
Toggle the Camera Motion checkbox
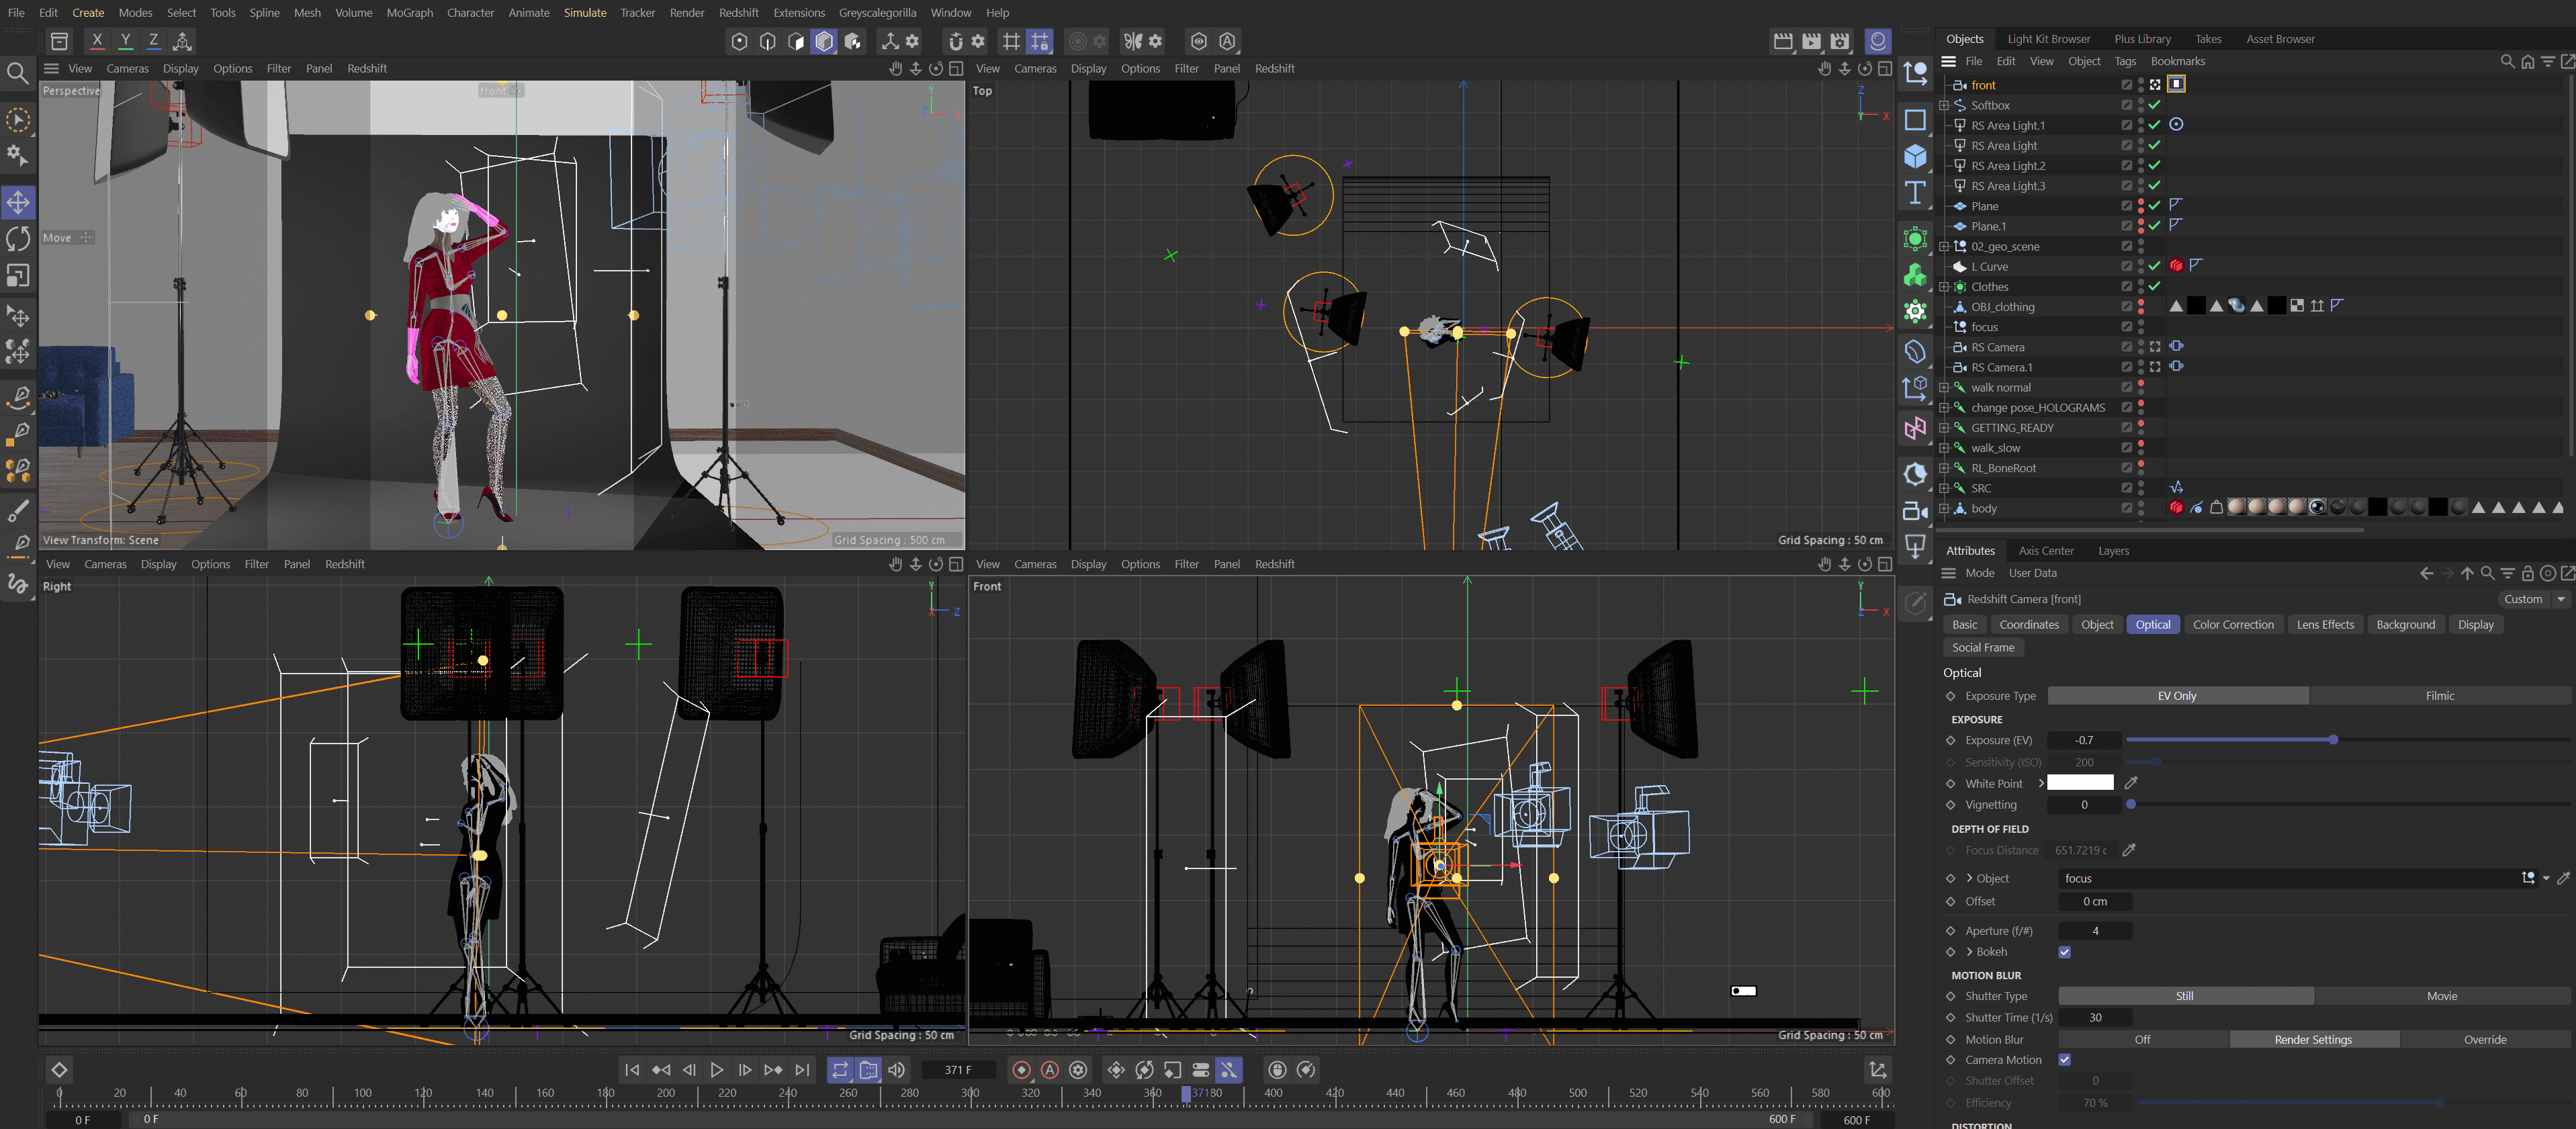[x=2064, y=1060]
